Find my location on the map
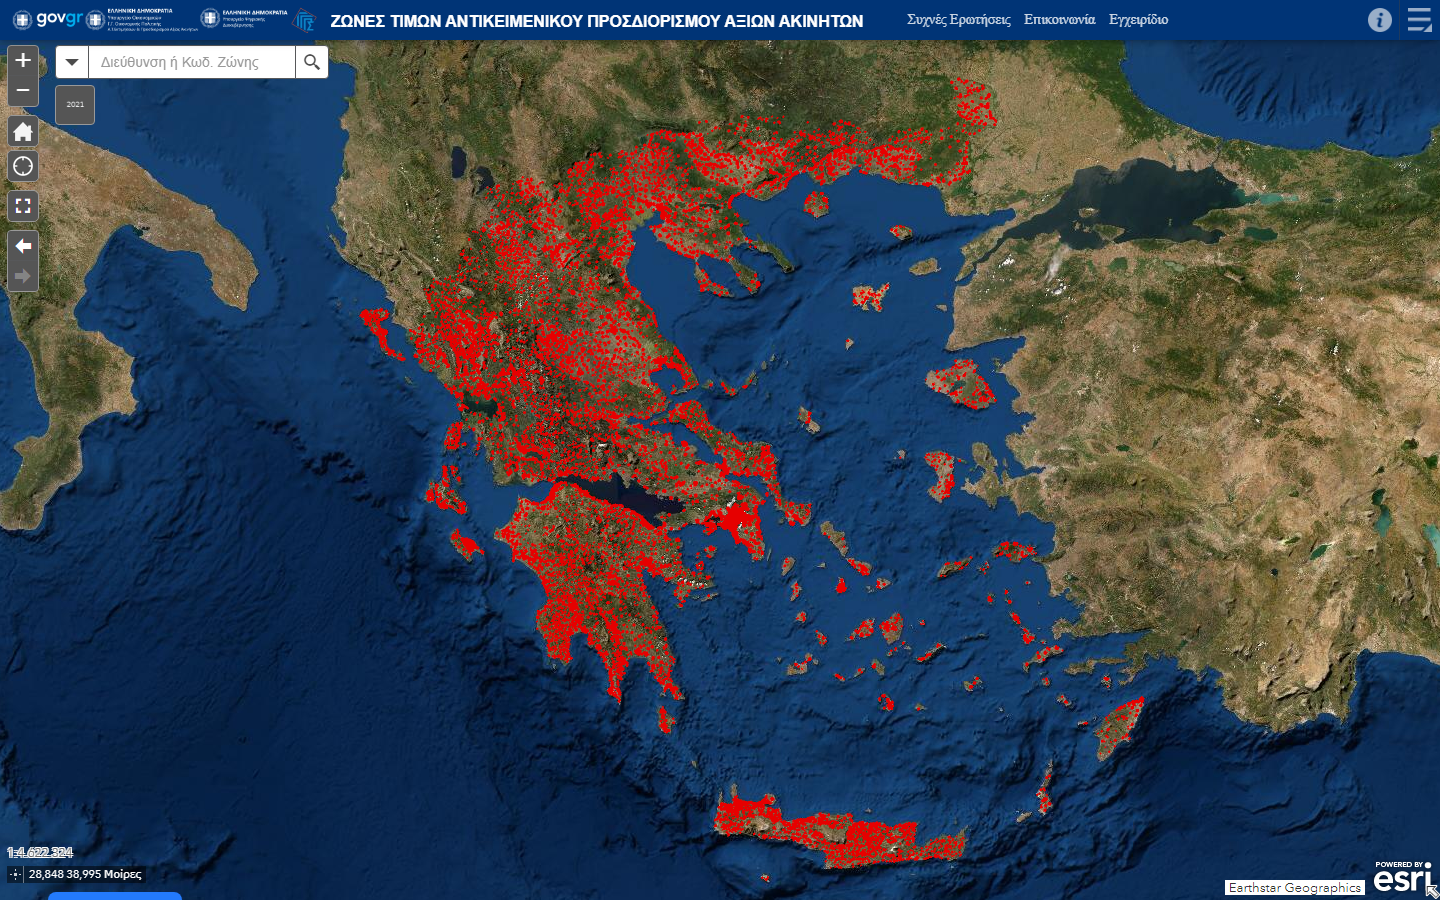This screenshot has width=1440, height=900. coord(23,167)
